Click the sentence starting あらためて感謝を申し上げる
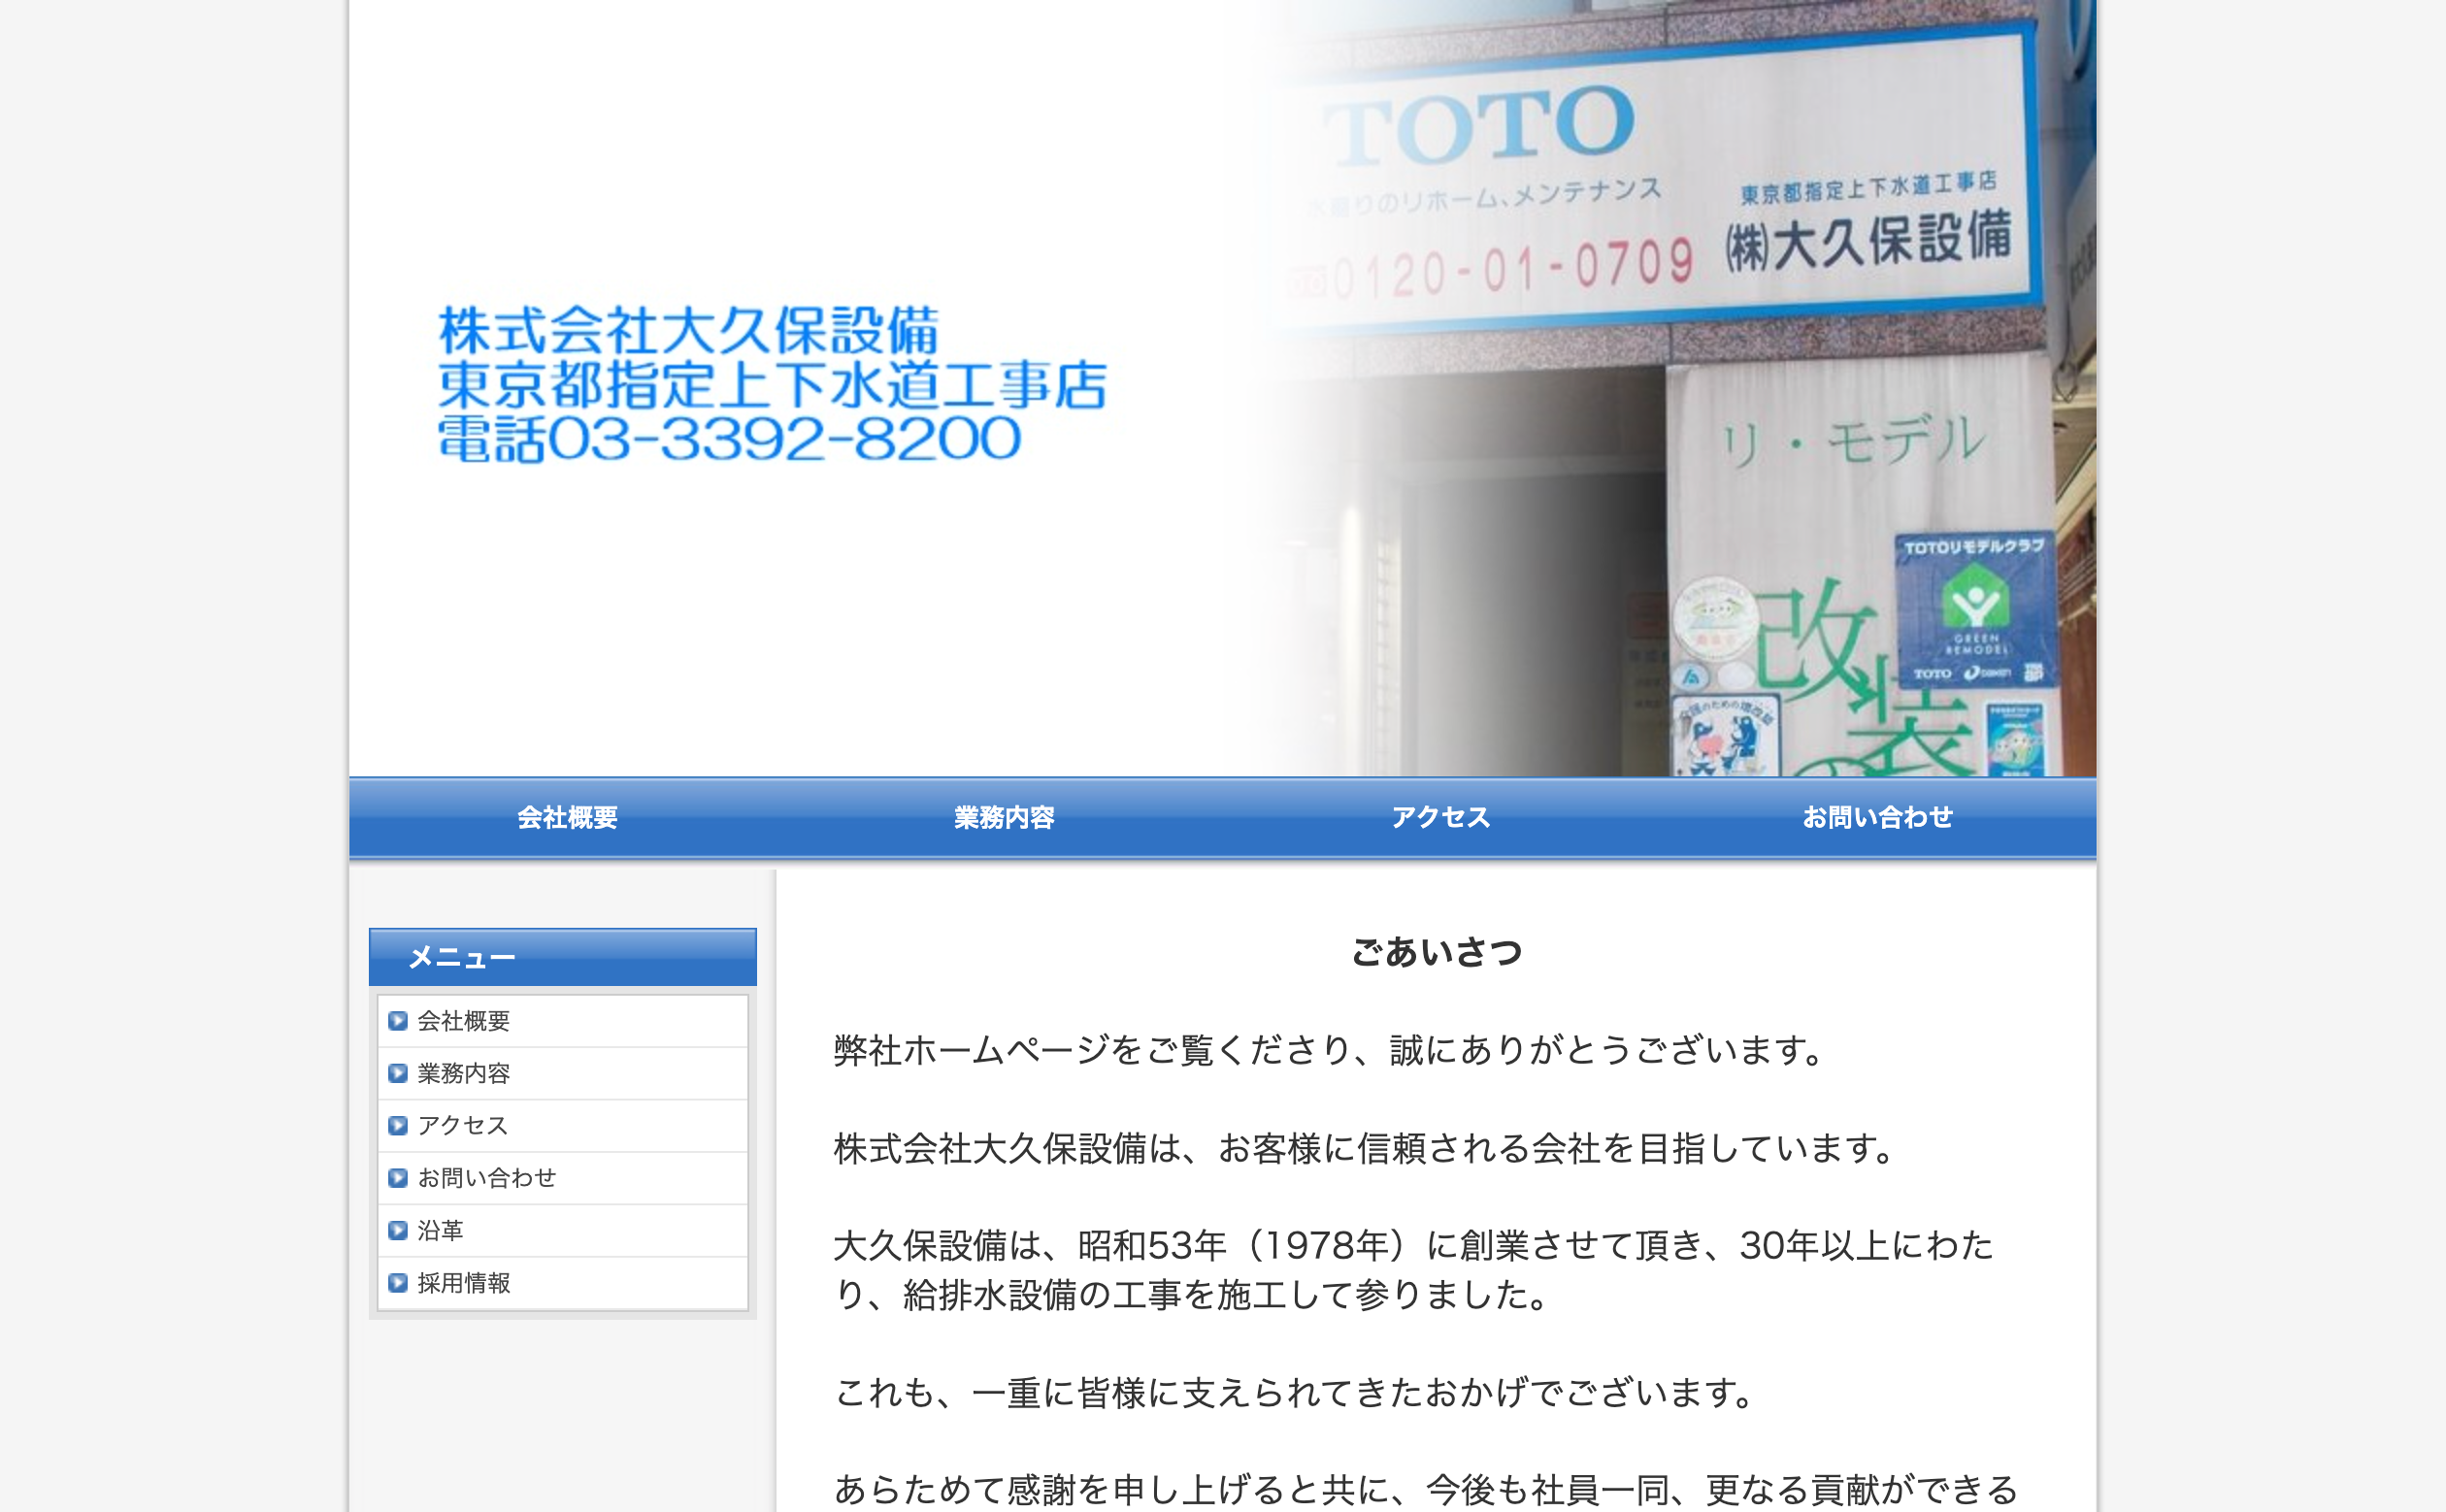 1426,1490
